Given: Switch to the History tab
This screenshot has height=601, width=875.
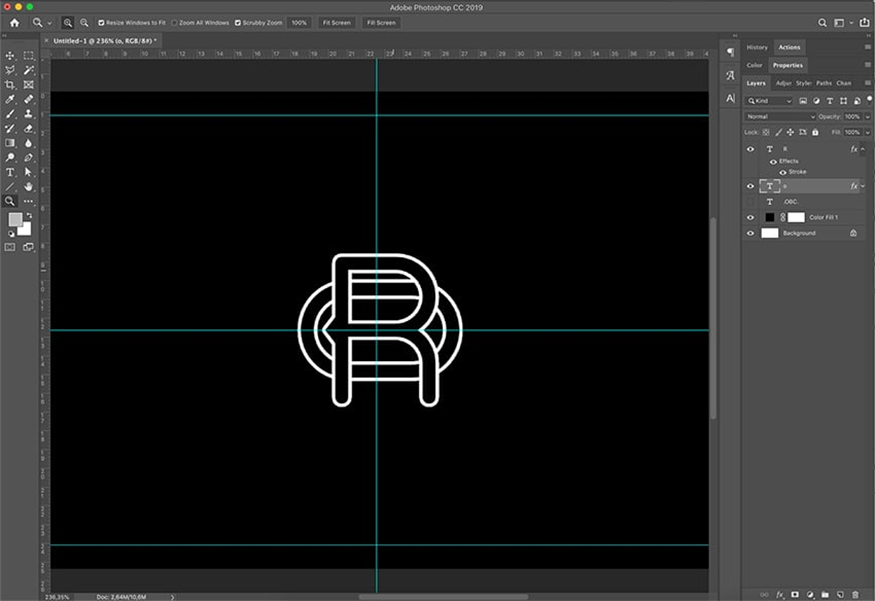Looking at the screenshot, I should pyautogui.click(x=757, y=47).
